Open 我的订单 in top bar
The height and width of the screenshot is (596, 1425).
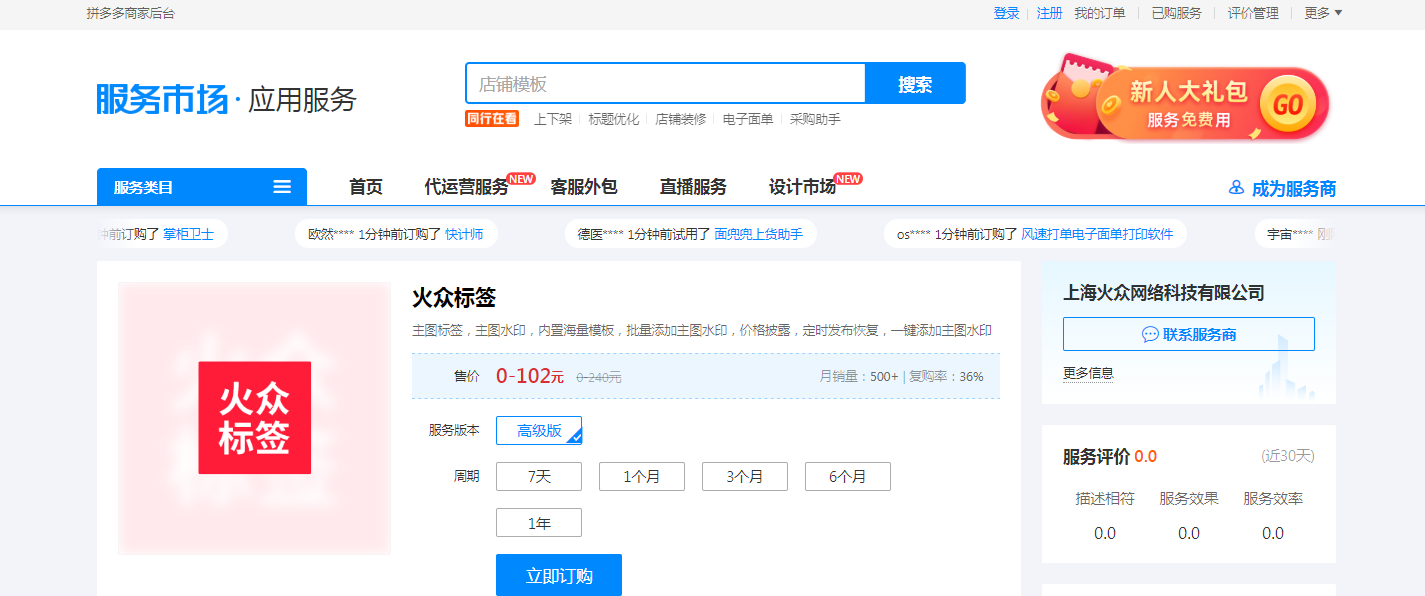click(1100, 13)
